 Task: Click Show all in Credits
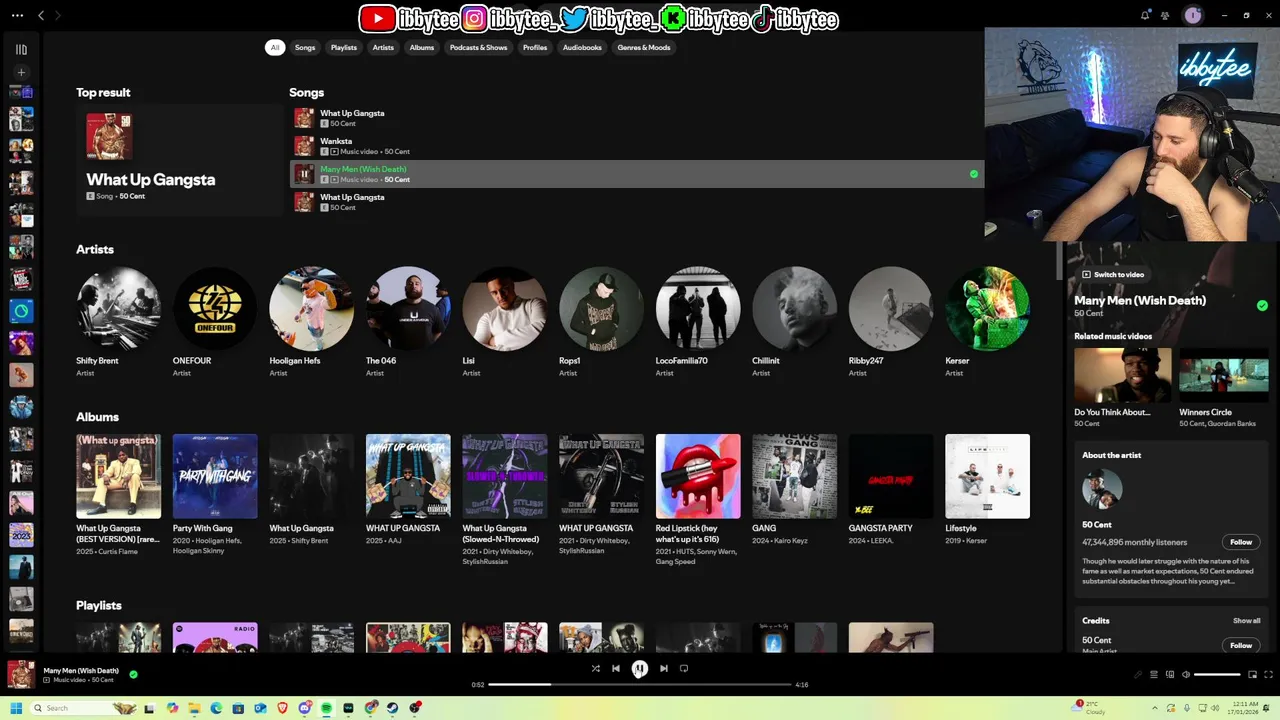pos(1246,621)
